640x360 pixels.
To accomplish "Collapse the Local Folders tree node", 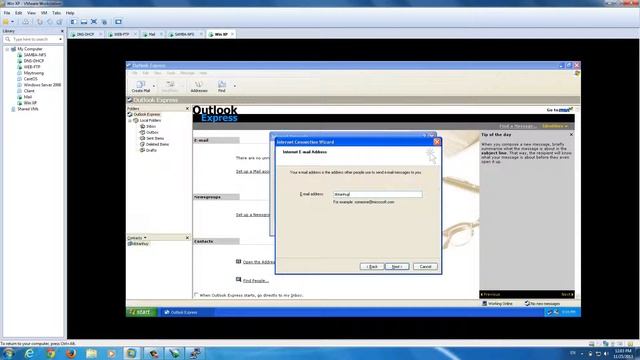I will (x=130, y=121).
